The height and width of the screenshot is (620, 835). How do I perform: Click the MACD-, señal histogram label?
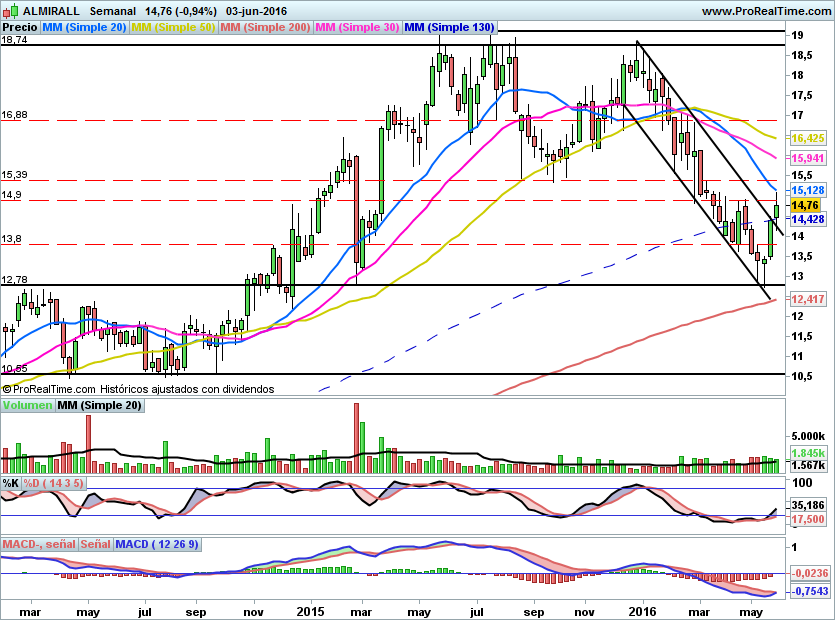pyautogui.click(x=39, y=544)
